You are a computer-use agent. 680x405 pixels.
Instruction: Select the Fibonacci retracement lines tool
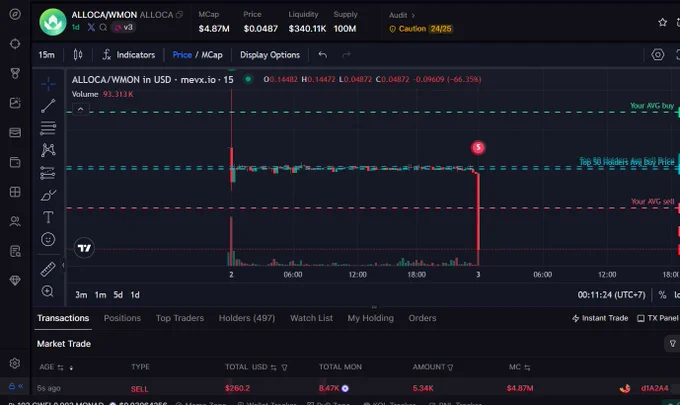point(48,128)
